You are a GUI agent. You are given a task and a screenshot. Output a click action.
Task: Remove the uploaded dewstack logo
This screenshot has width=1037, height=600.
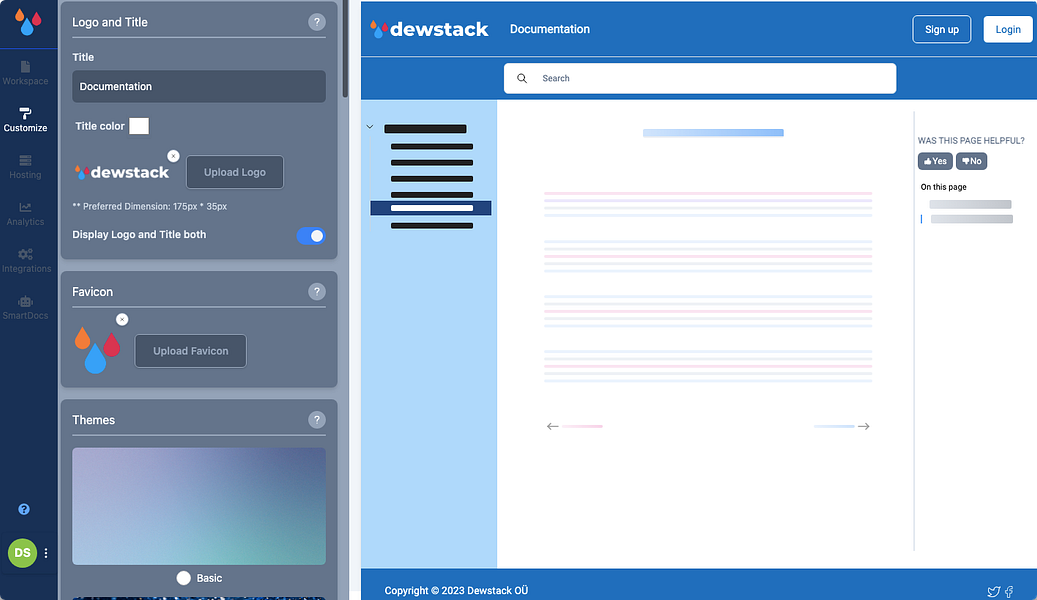[173, 156]
